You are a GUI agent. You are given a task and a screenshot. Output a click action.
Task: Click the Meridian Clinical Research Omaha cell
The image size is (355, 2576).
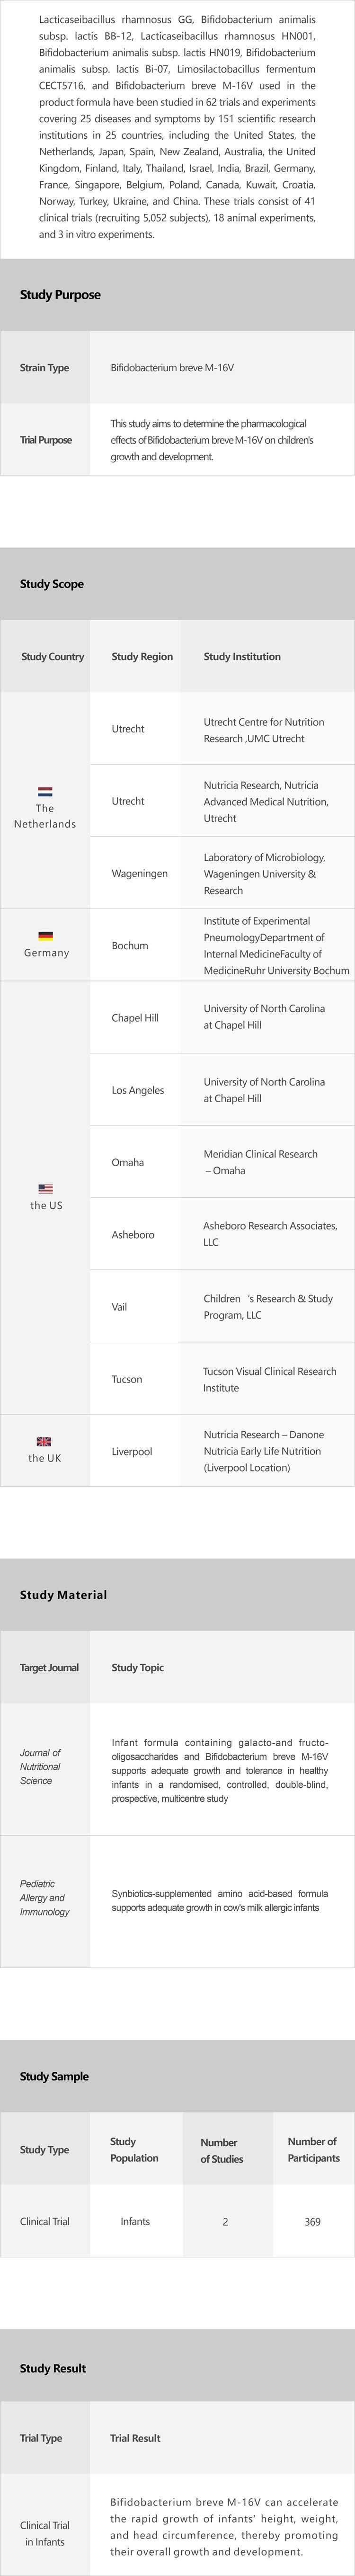click(x=260, y=1162)
